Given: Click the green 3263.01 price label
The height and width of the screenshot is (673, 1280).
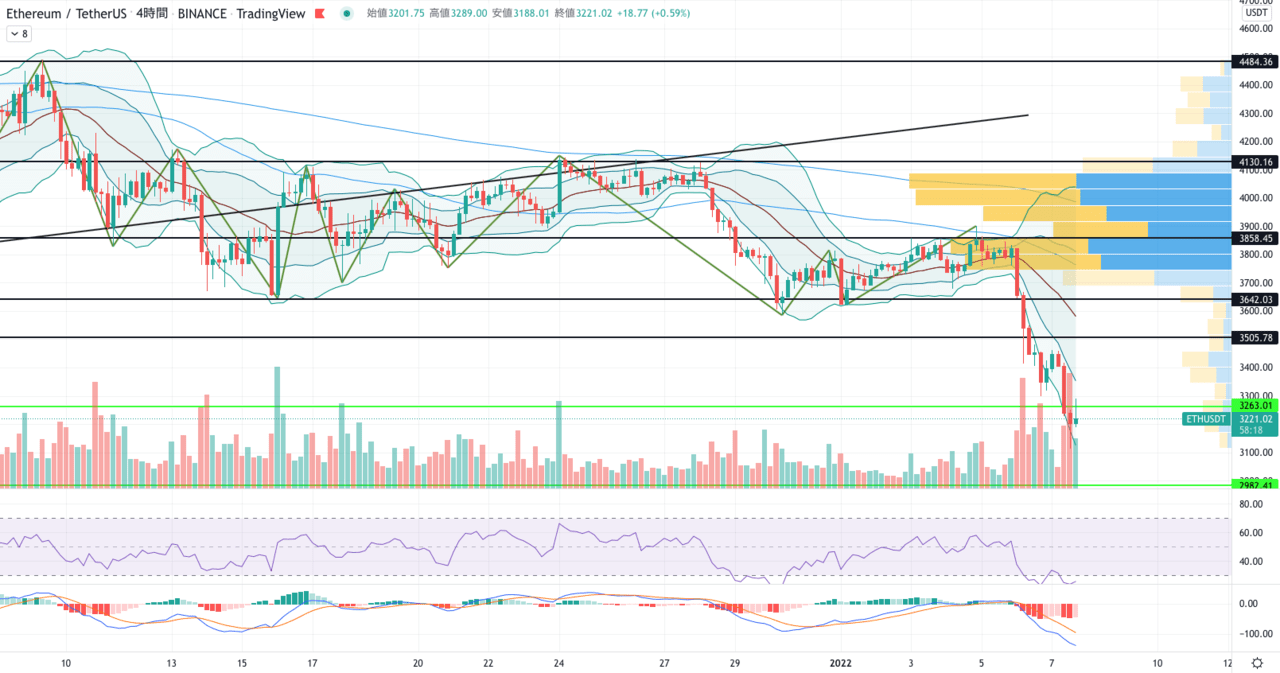Looking at the screenshot, I should pos(1255,405).
